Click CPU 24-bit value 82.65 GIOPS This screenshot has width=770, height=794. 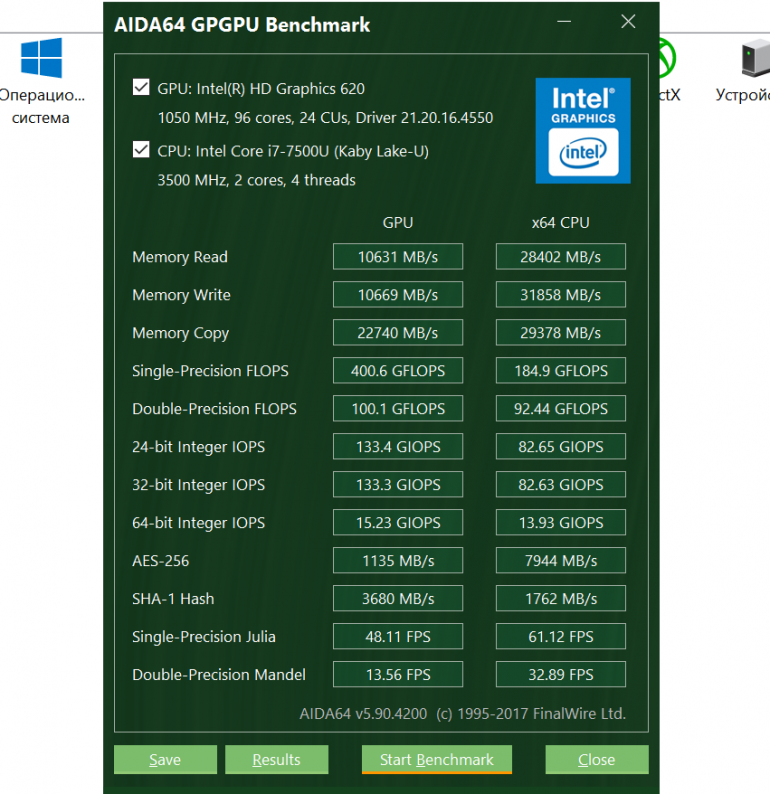click(560, 447)
